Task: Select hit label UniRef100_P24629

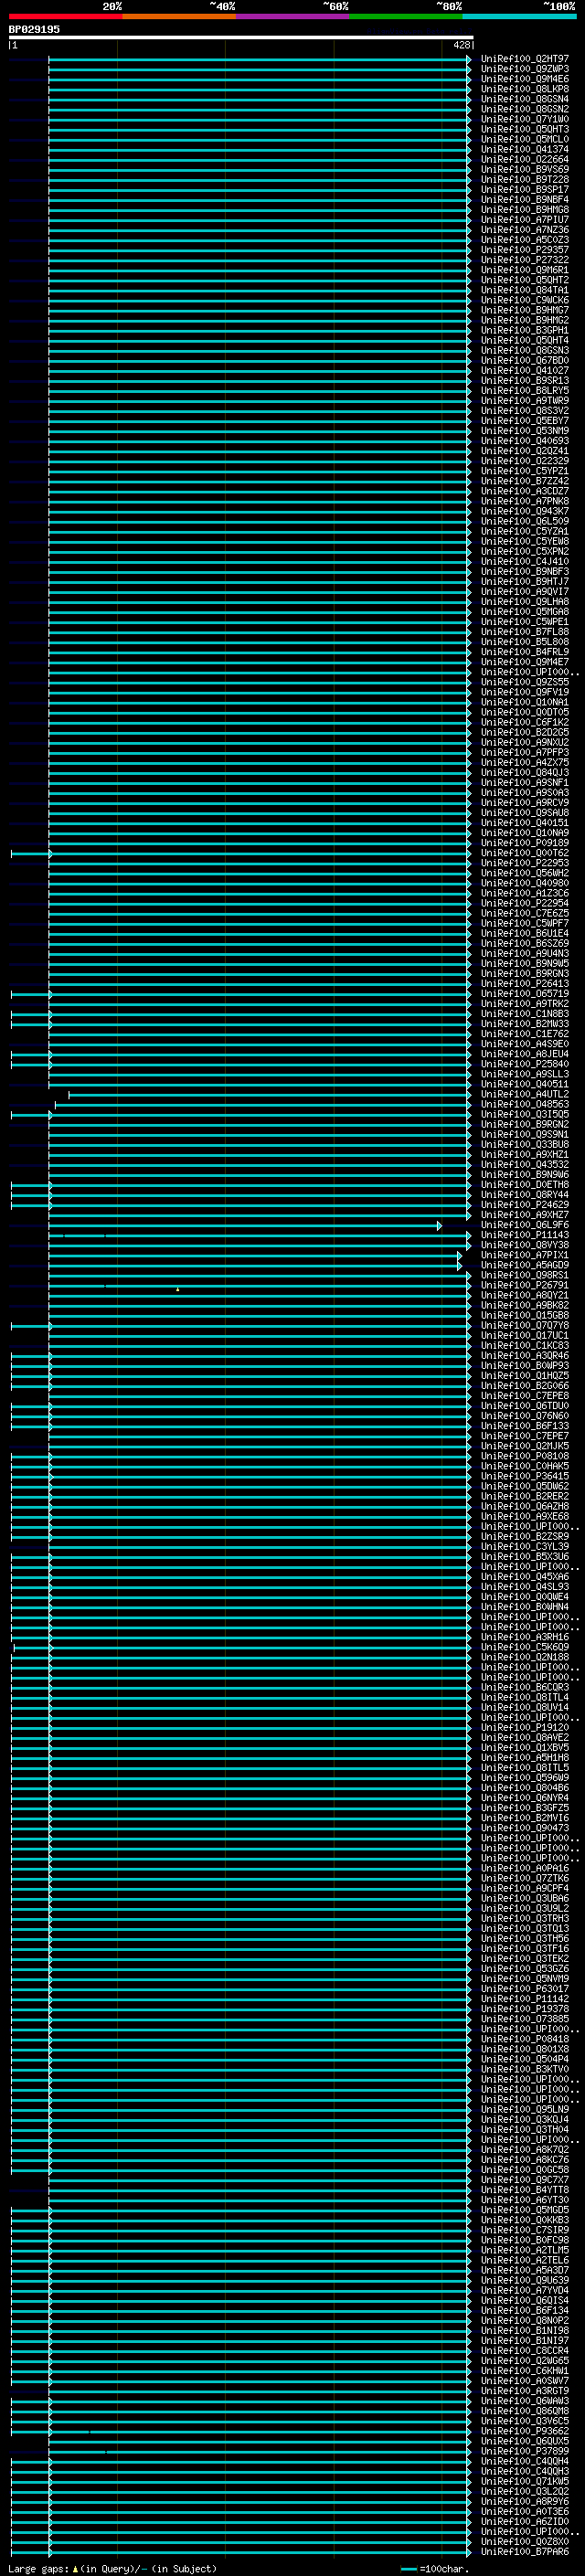Action: [x=525, y=1204]
